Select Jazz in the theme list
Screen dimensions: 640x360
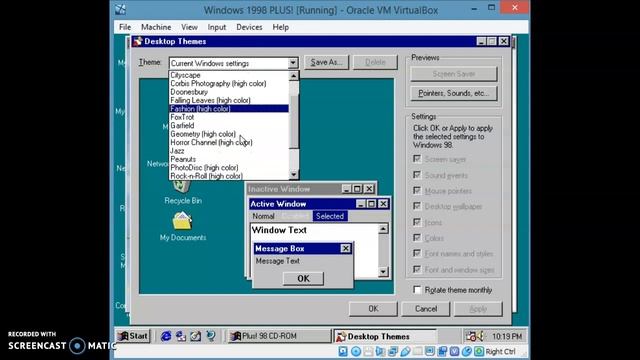click(229, 151)
